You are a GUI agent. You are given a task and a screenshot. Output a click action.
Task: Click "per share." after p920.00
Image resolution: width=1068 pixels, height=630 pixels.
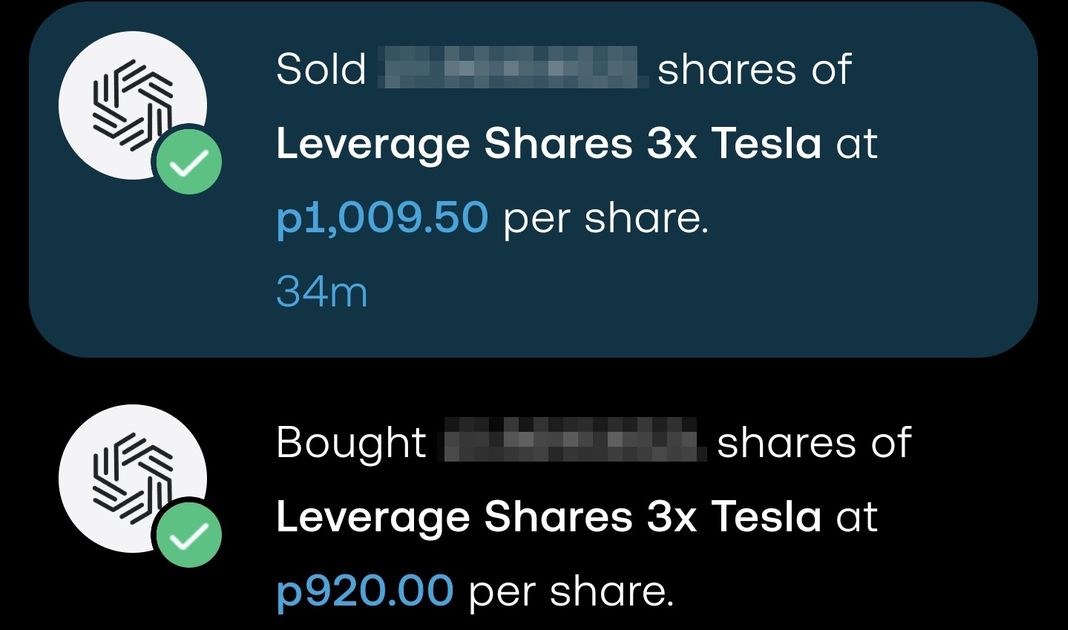571,592
